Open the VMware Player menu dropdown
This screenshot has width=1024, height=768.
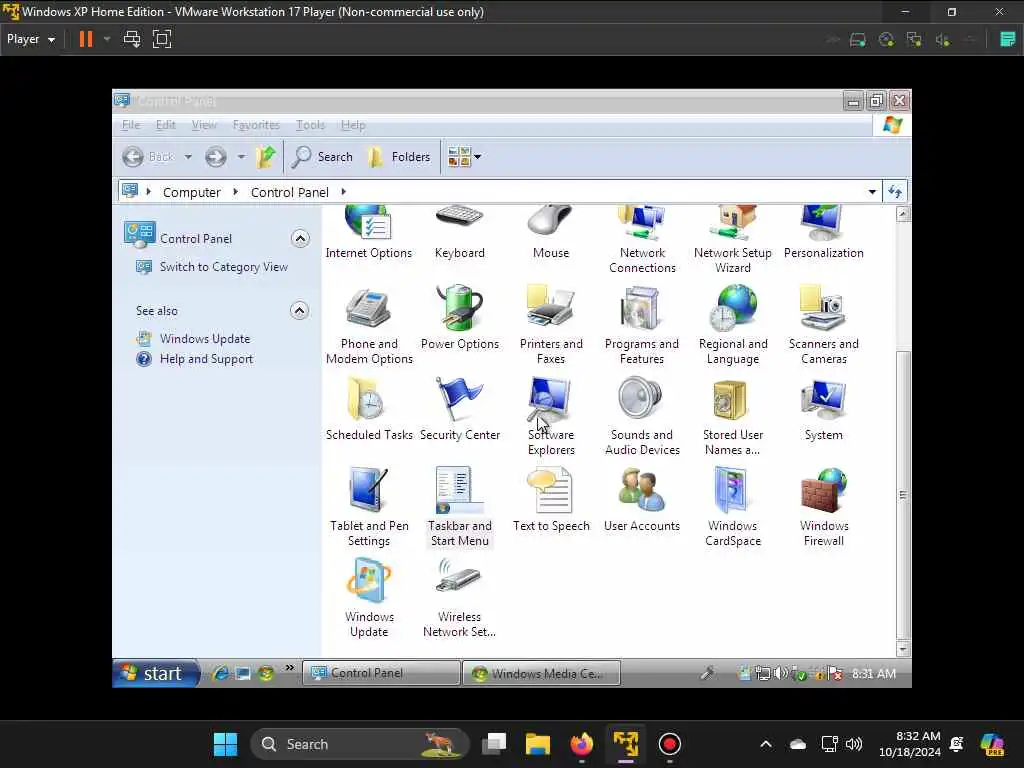pyautogui.click(x=31, y=39)
